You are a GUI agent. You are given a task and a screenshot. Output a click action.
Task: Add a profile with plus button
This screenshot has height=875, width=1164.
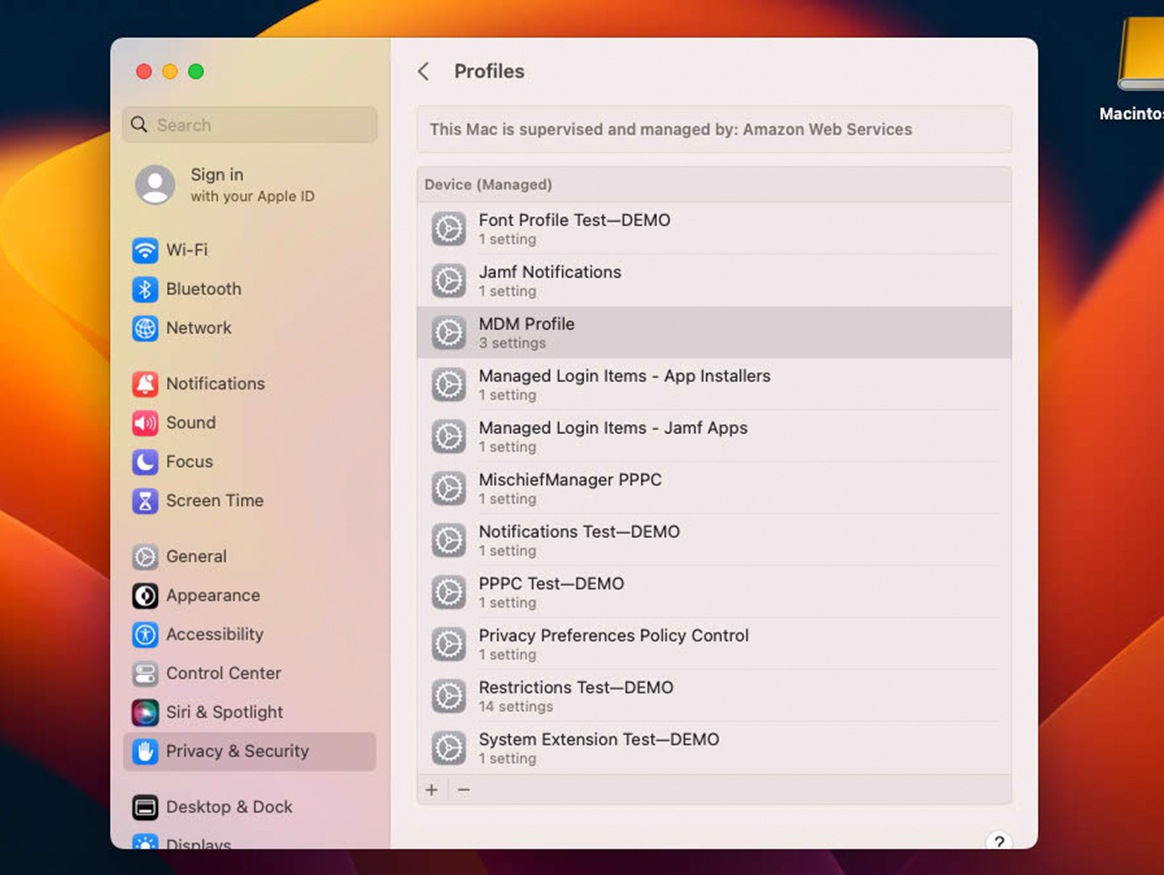pos(432,790)
